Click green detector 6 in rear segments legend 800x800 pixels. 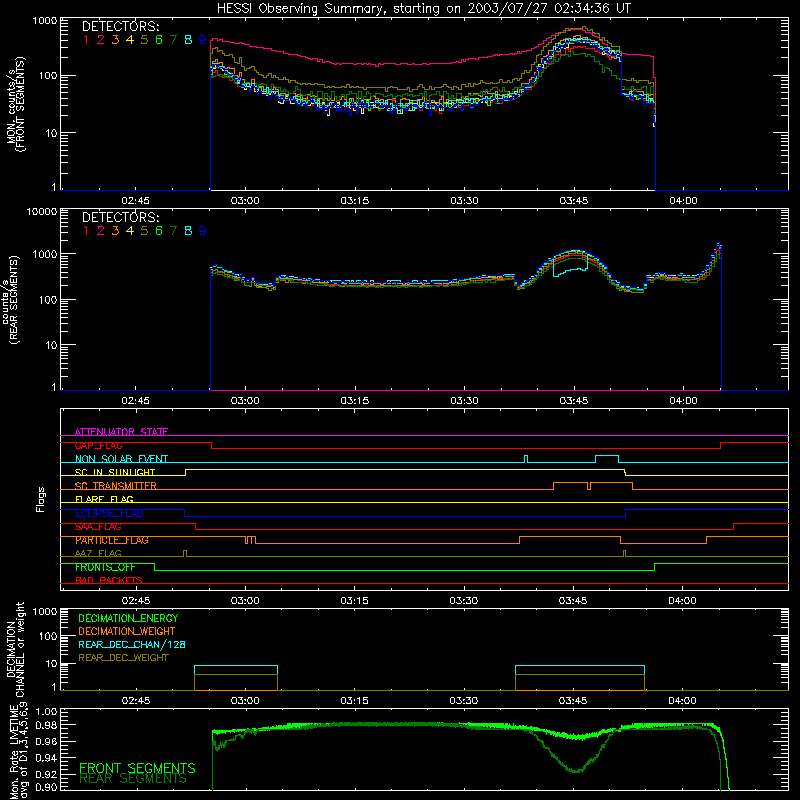click(159, 231)
